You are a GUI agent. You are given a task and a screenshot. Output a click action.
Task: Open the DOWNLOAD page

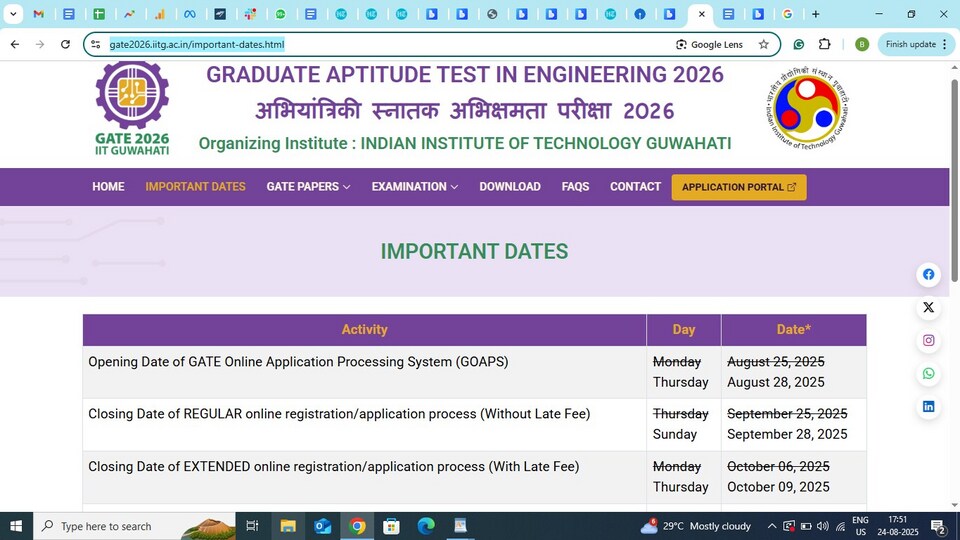click(510, 187)
